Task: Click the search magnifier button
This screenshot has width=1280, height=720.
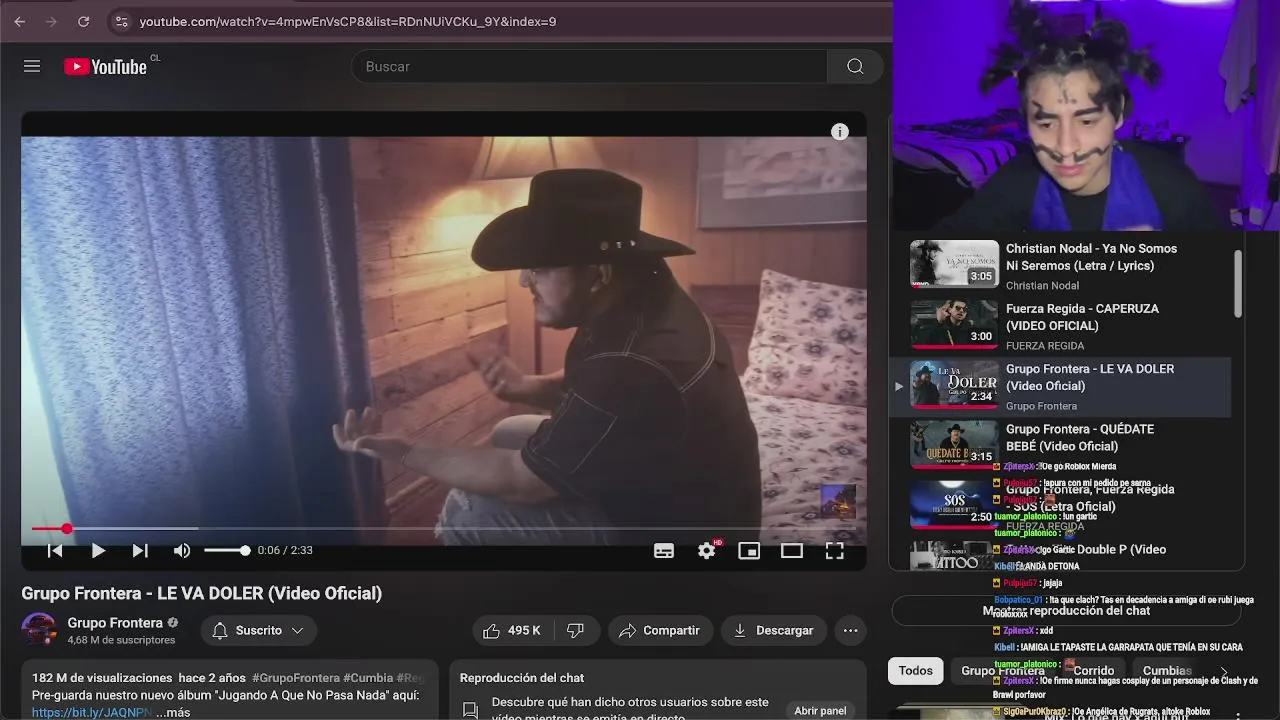Action: point(855,66)
